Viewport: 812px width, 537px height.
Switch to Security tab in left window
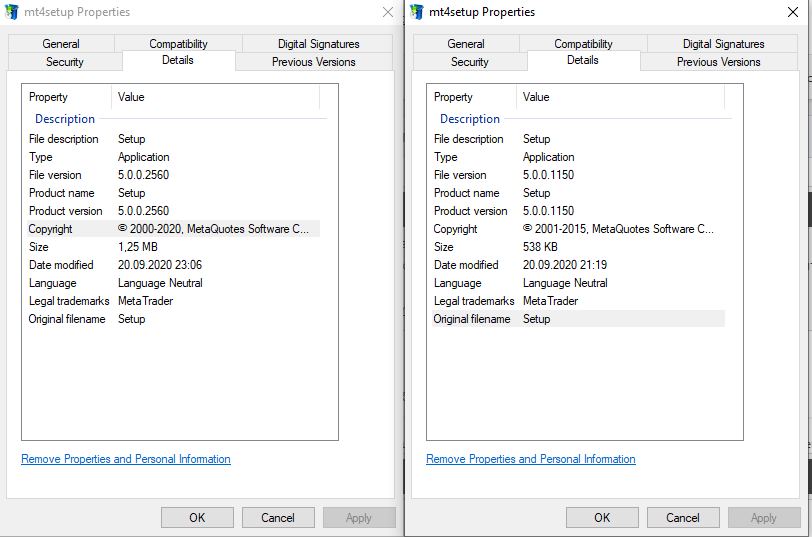coord(65,62)
